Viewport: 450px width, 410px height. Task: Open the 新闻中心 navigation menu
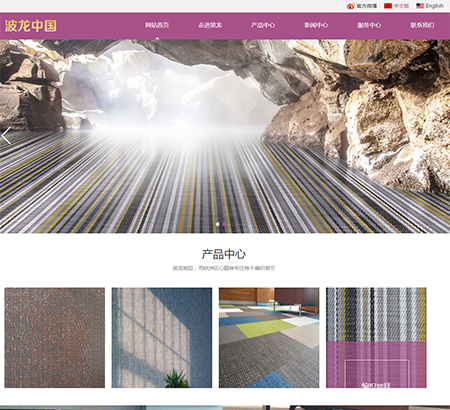(x=316, y=25)
